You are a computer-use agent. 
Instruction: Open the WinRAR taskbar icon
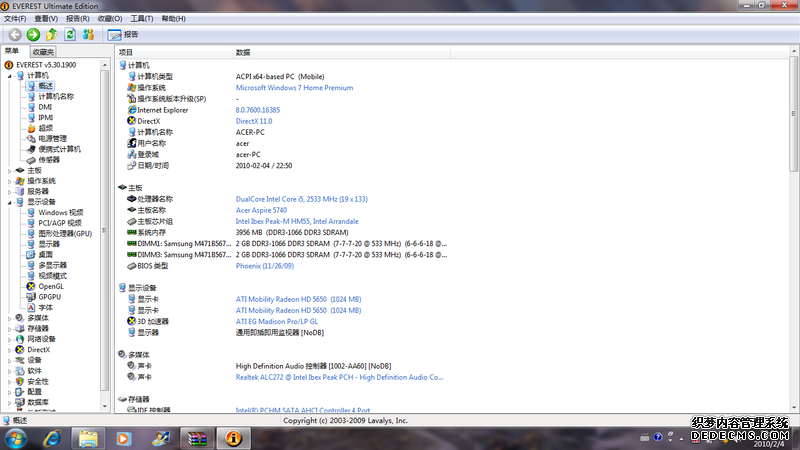pyautogui.click(x=197, y=438)
